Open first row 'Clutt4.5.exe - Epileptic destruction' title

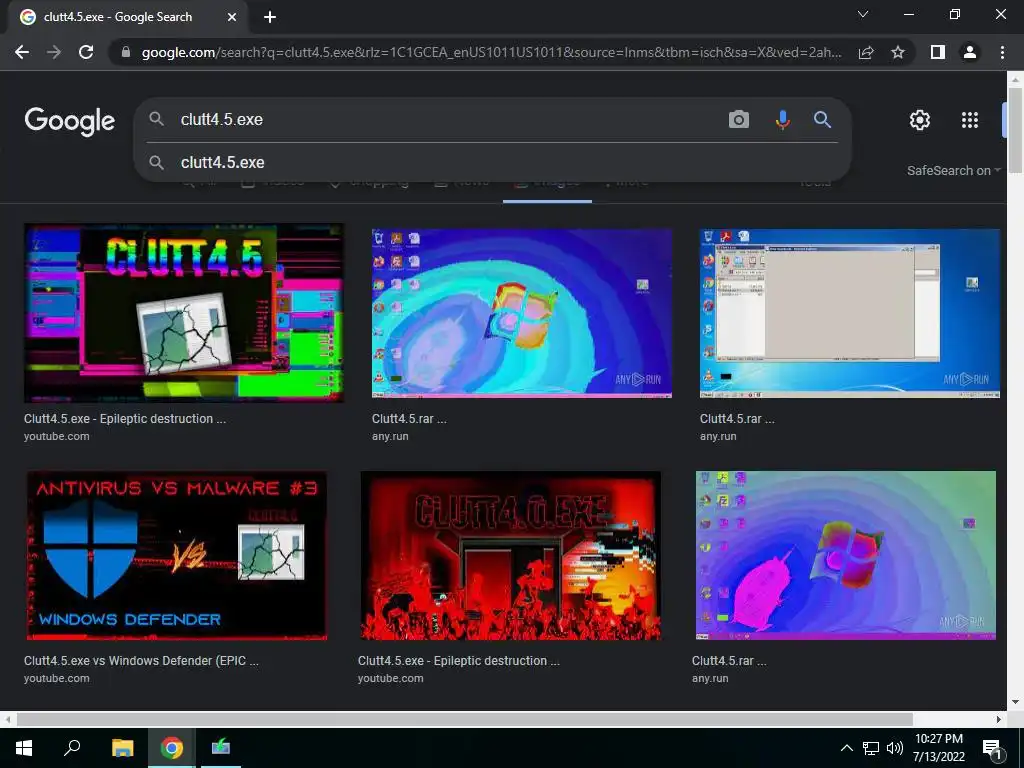(125, 419)
